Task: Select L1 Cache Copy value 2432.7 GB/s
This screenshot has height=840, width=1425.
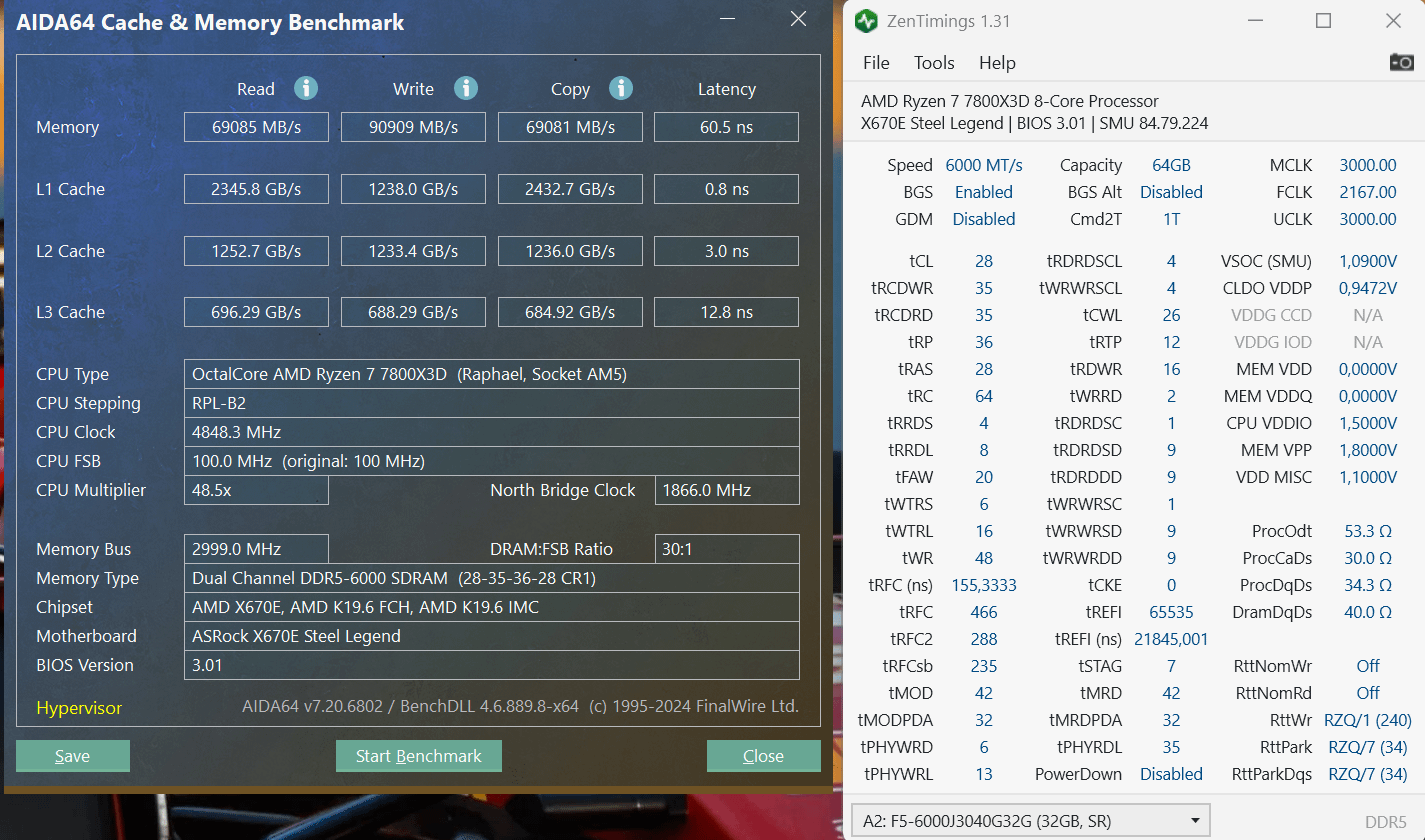Action: pyautogui.click(x=570, y=189)
